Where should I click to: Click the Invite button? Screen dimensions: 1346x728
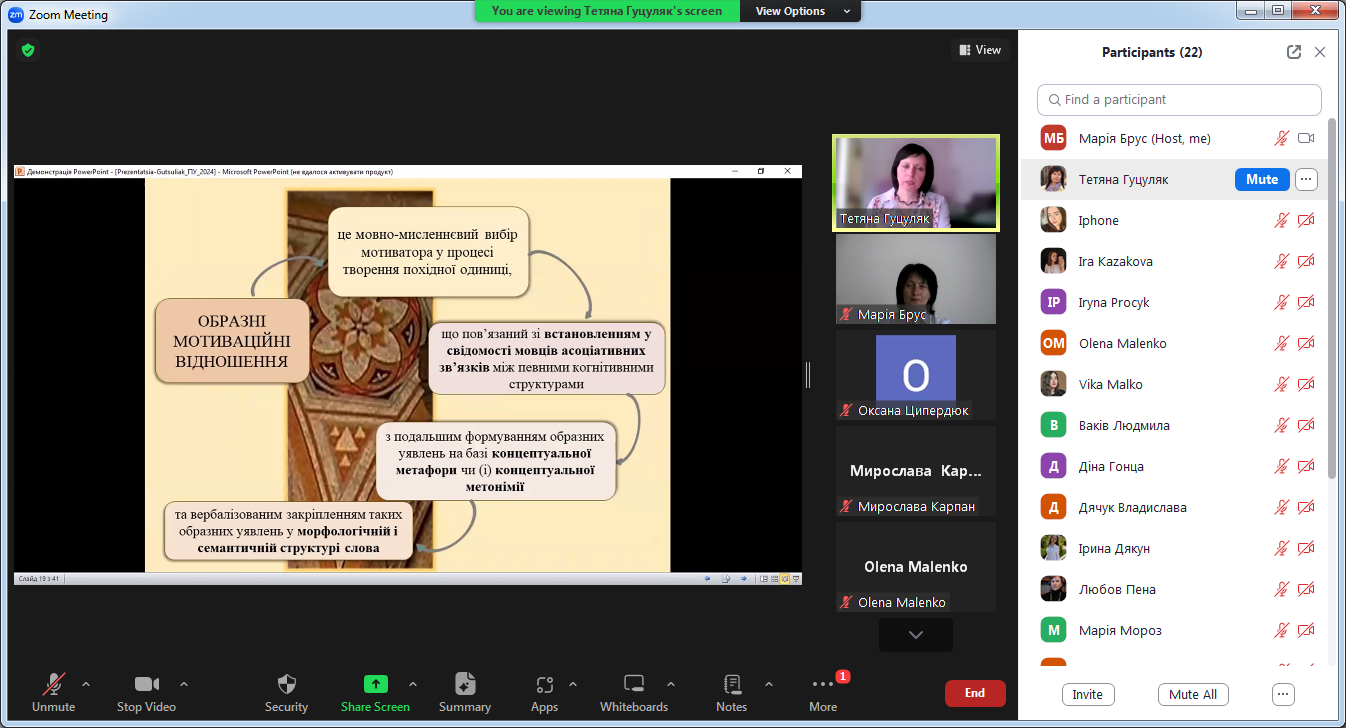(1088, 694)
